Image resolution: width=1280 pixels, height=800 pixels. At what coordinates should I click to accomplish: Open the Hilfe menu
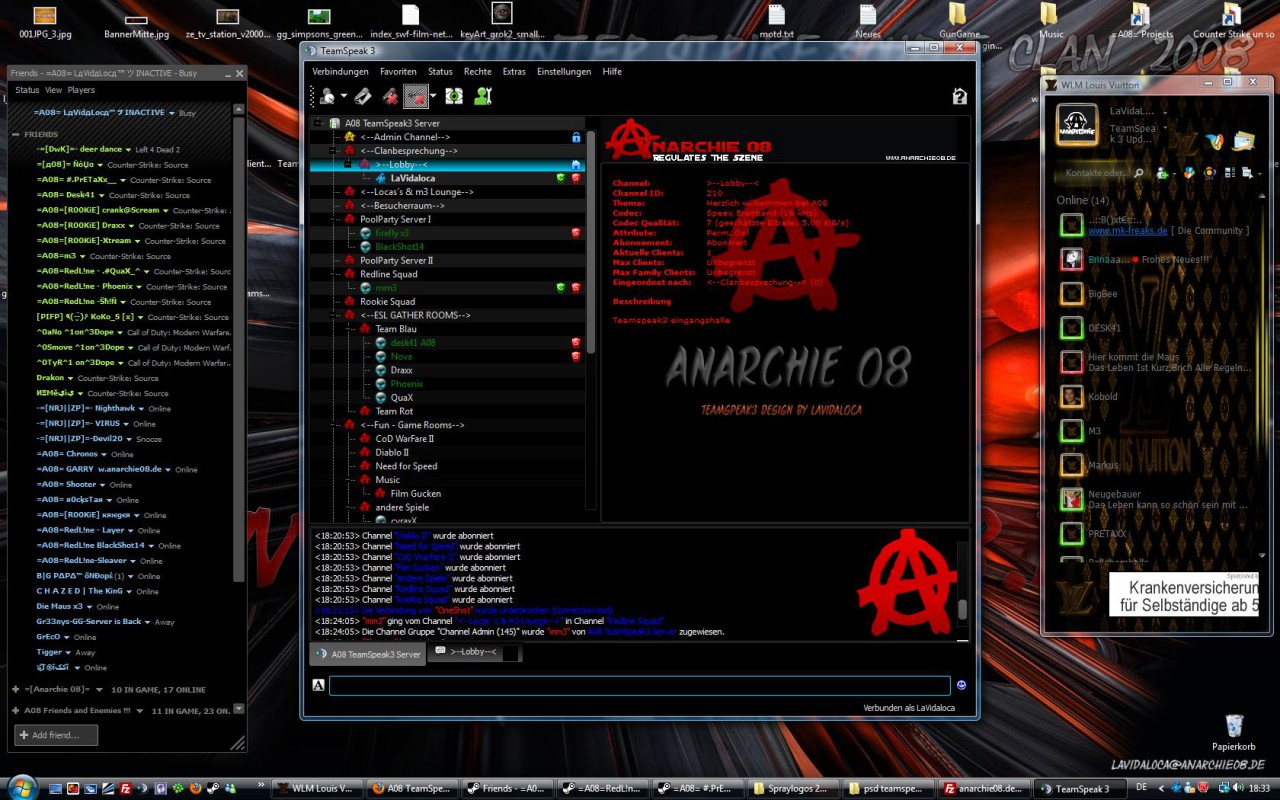612,72
